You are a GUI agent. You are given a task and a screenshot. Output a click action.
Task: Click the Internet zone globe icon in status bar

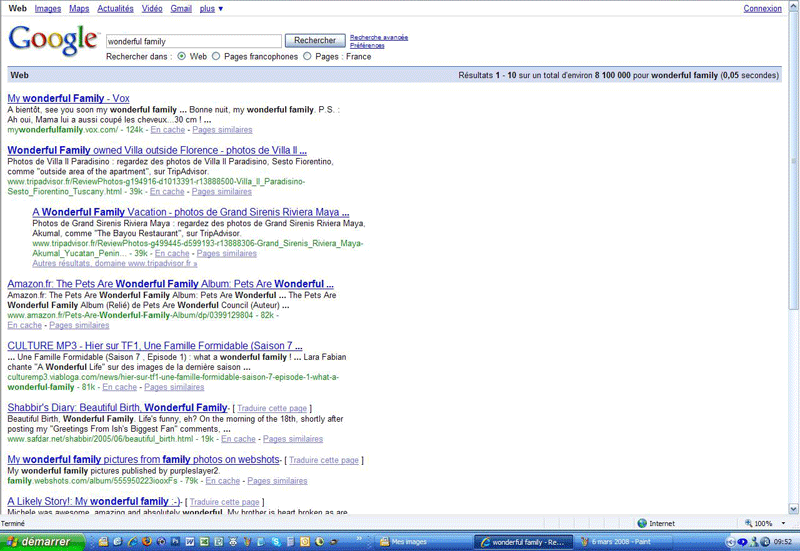click(x=642, y=523)
